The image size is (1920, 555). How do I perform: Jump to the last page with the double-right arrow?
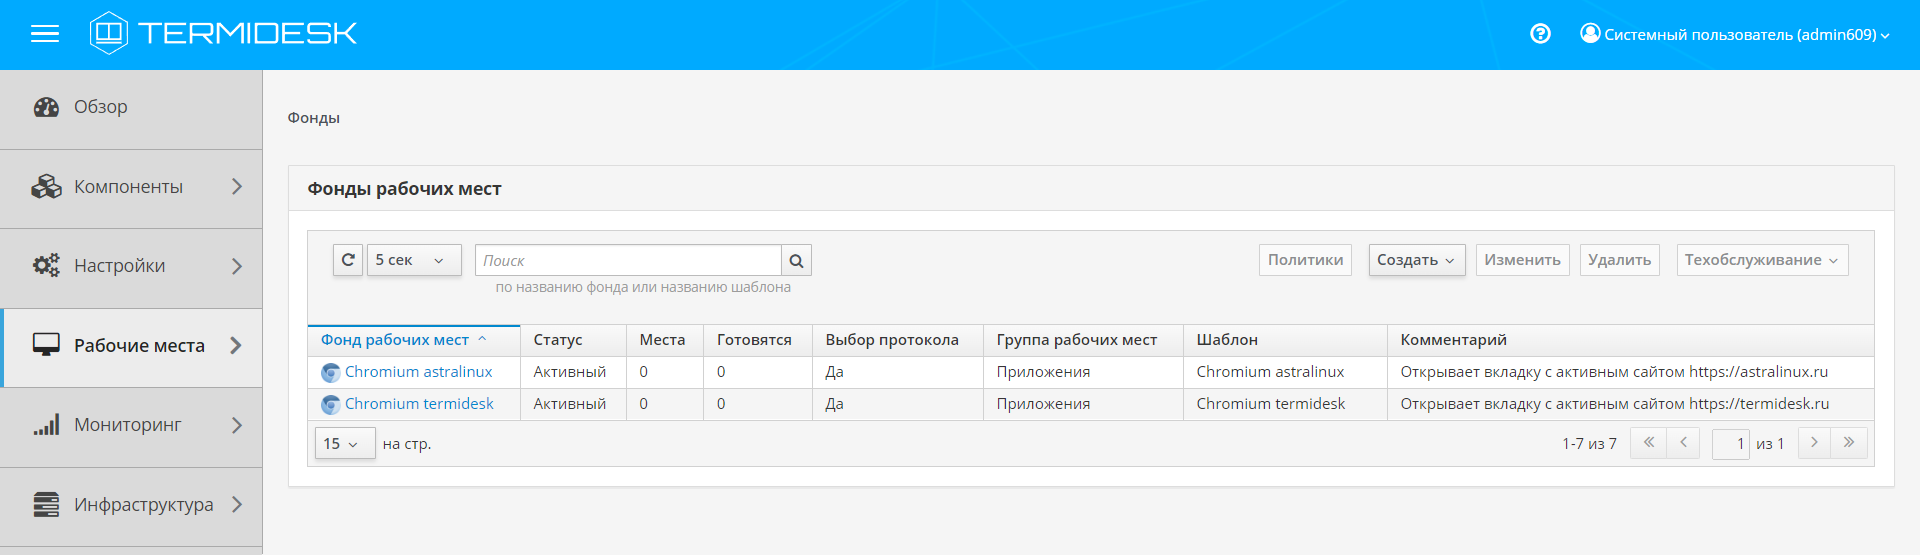tap(1849, 443)
